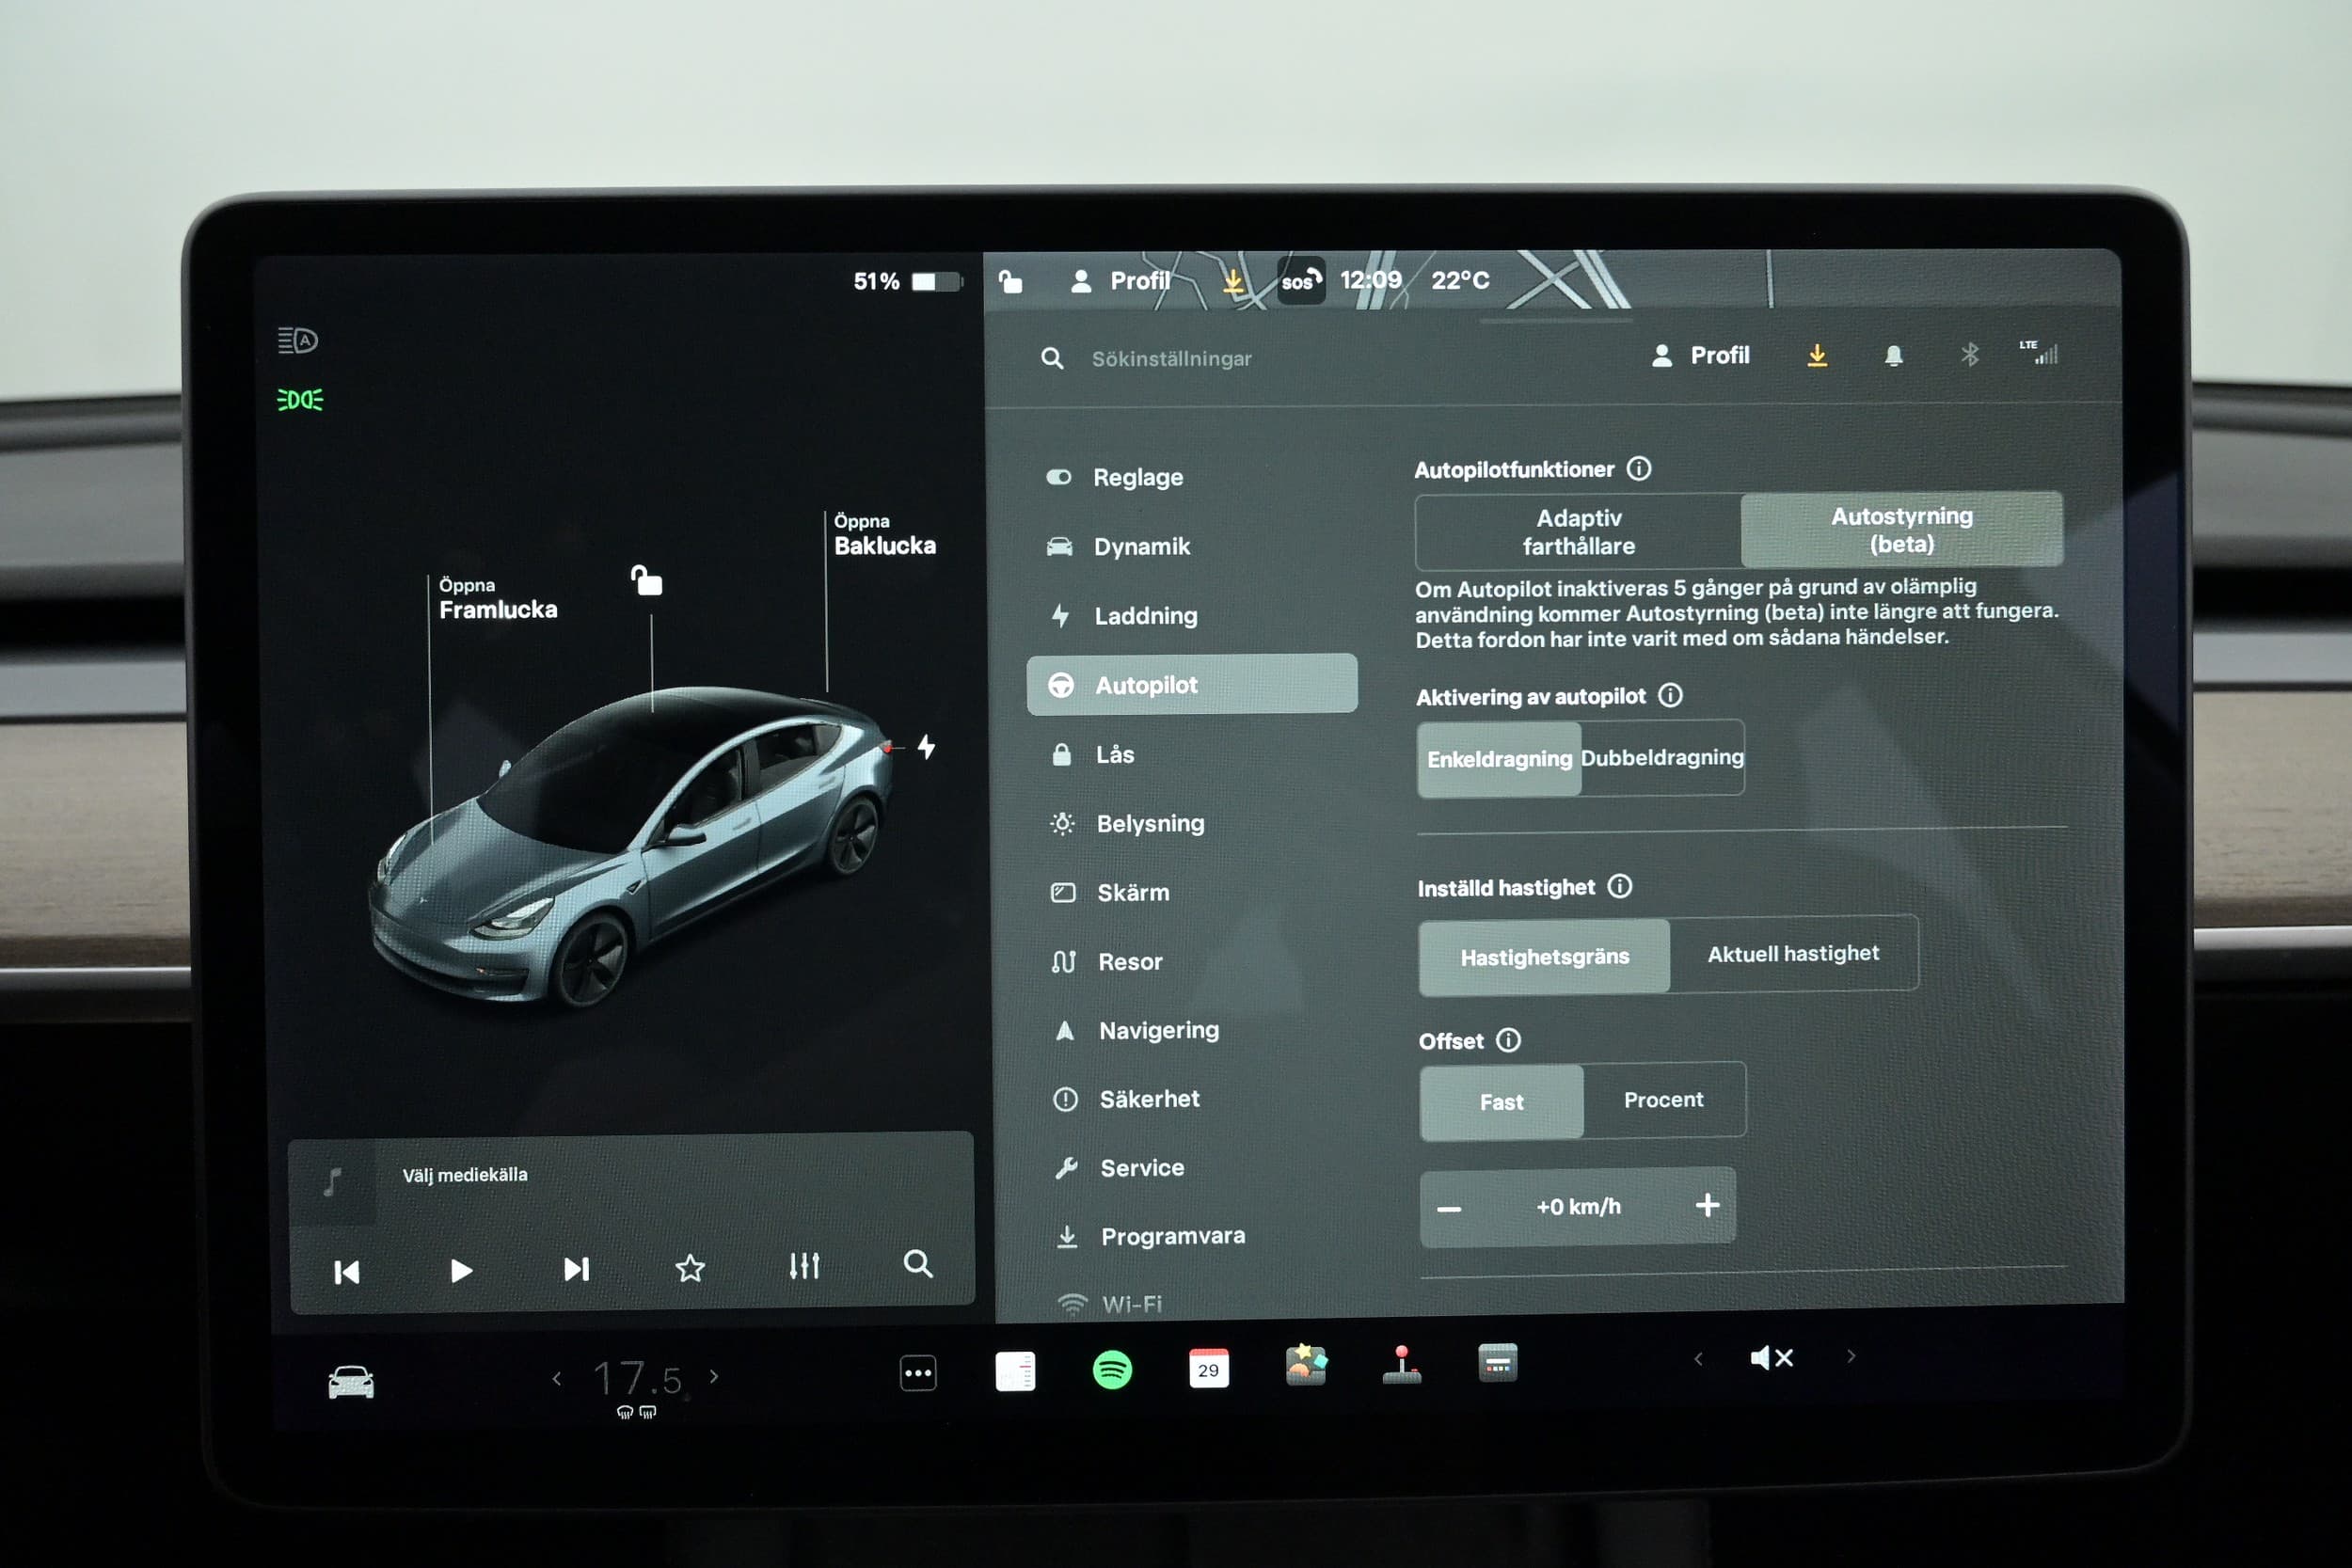Select Autopilot settings menu
Screen dimensions: 2352x1568
(x=1191, y=684)
